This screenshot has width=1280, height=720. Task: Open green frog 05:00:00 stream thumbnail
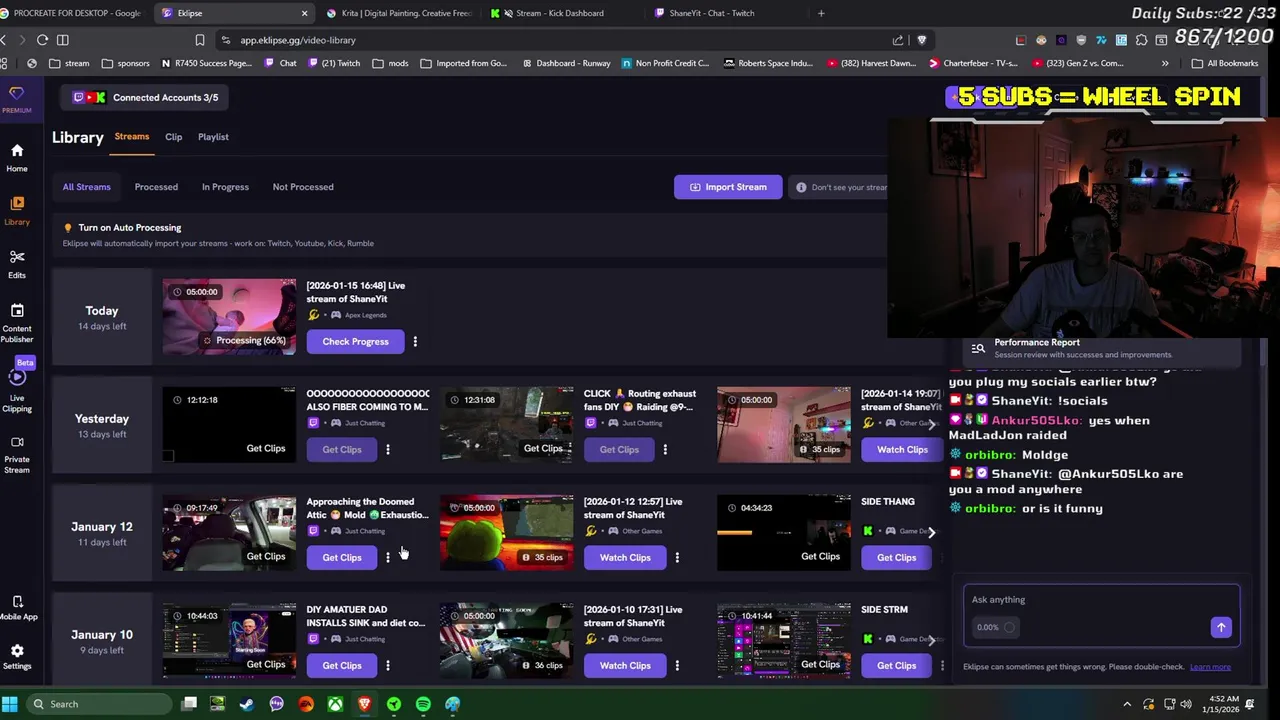pos(507,533)
